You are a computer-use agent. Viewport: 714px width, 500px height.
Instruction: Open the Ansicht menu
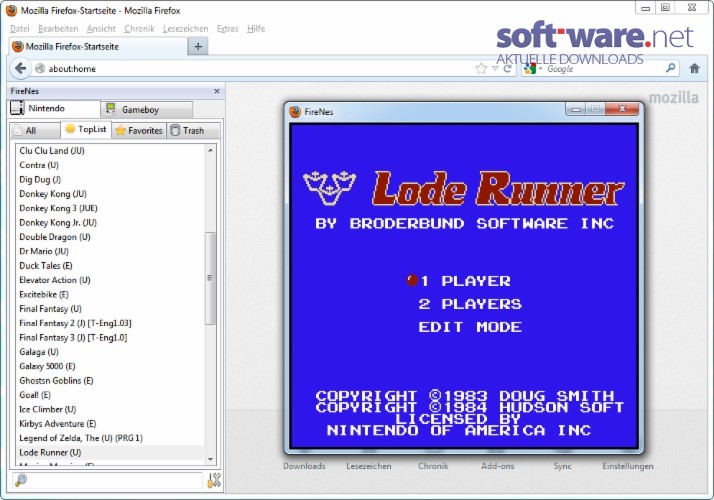[101, 29]
